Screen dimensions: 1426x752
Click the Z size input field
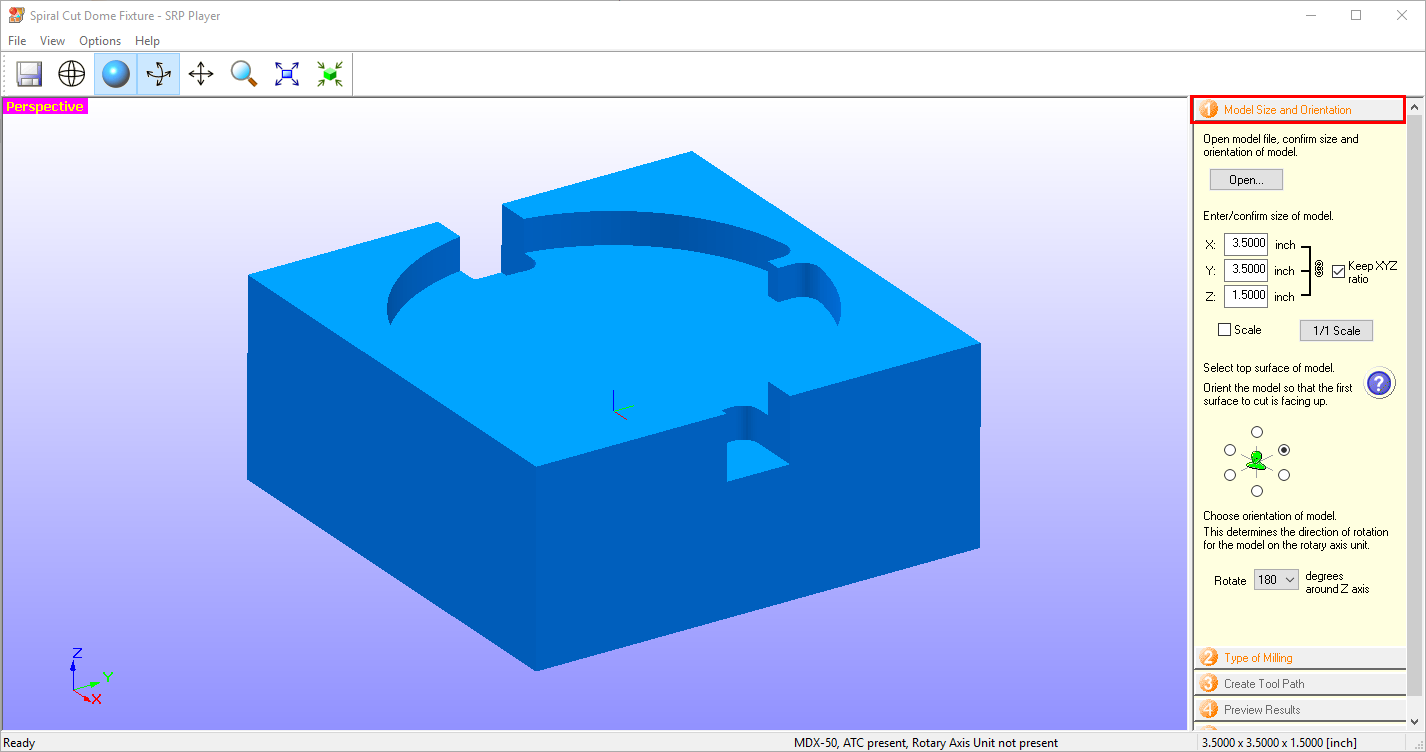point(1246,296)
